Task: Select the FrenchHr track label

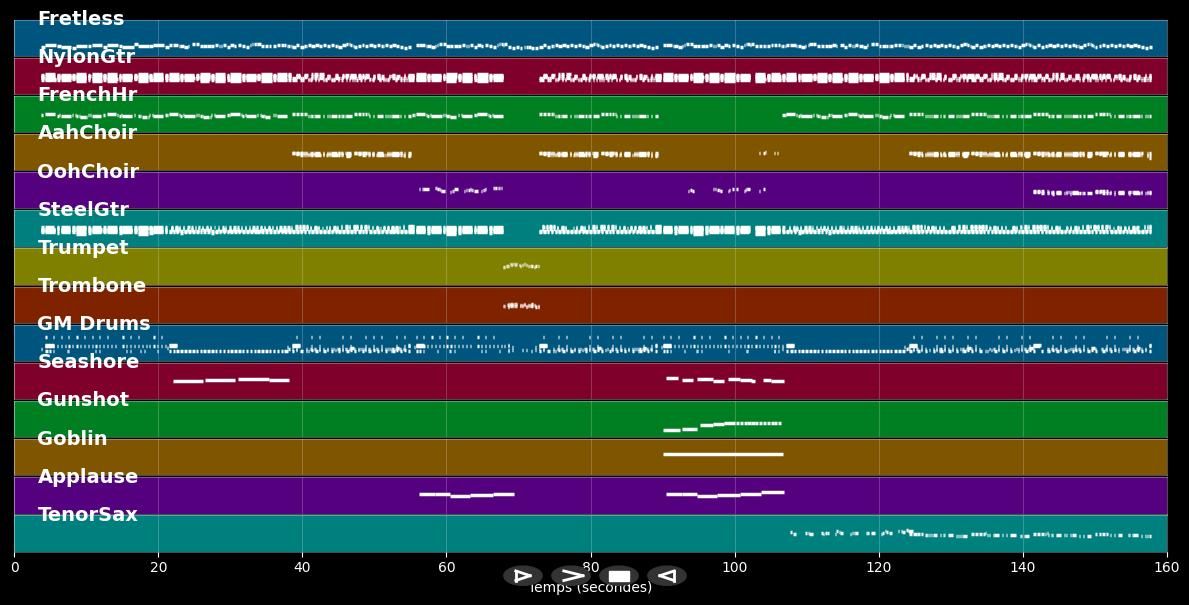Action: coord(89,94)
